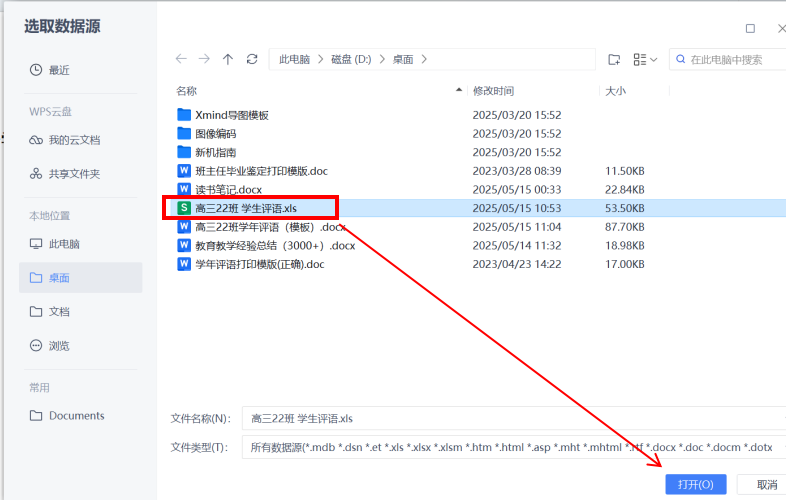Click the 打开(O) button
Viewport: 788px width, 500px height.
tap(695, 484)
